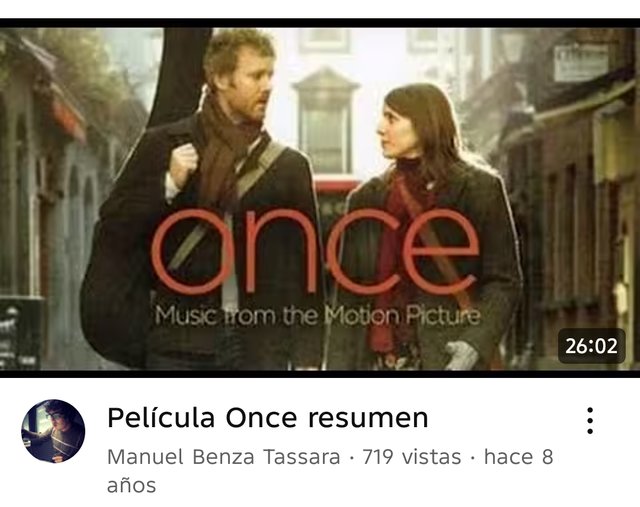Click the 26:02 duration badge
This screenshot has height=507, width=640.
[591, 346]
